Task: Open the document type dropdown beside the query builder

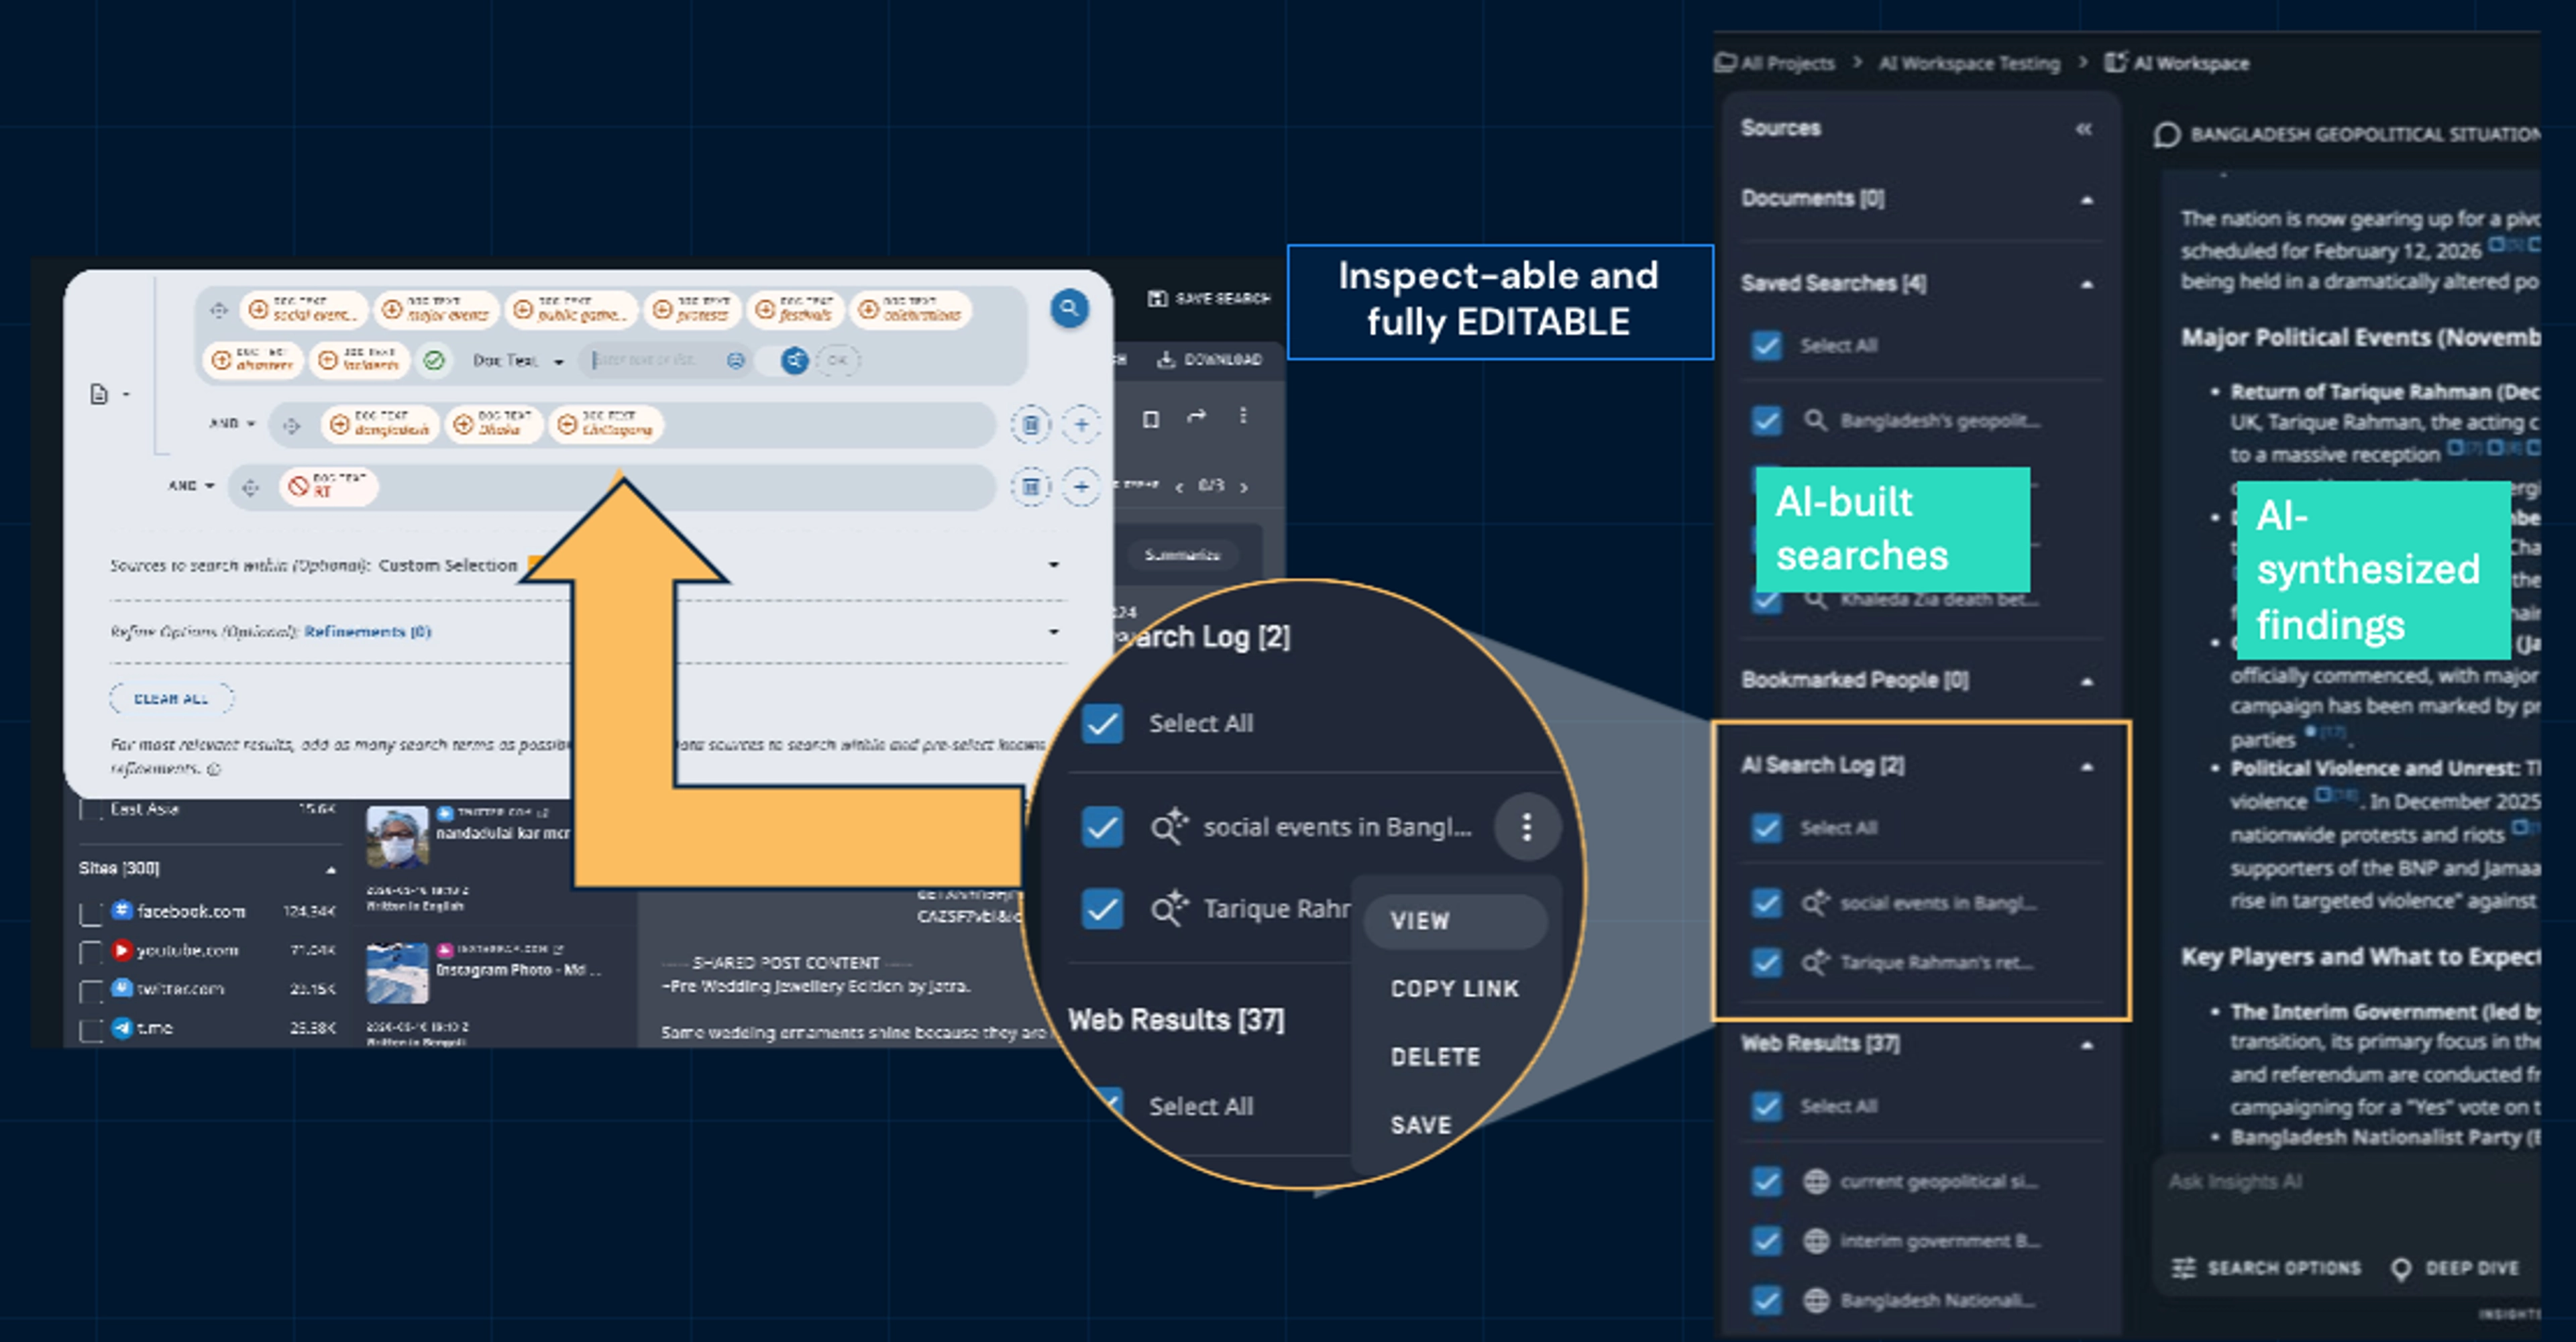Action: pyautogui.click(x=109, y=394)
